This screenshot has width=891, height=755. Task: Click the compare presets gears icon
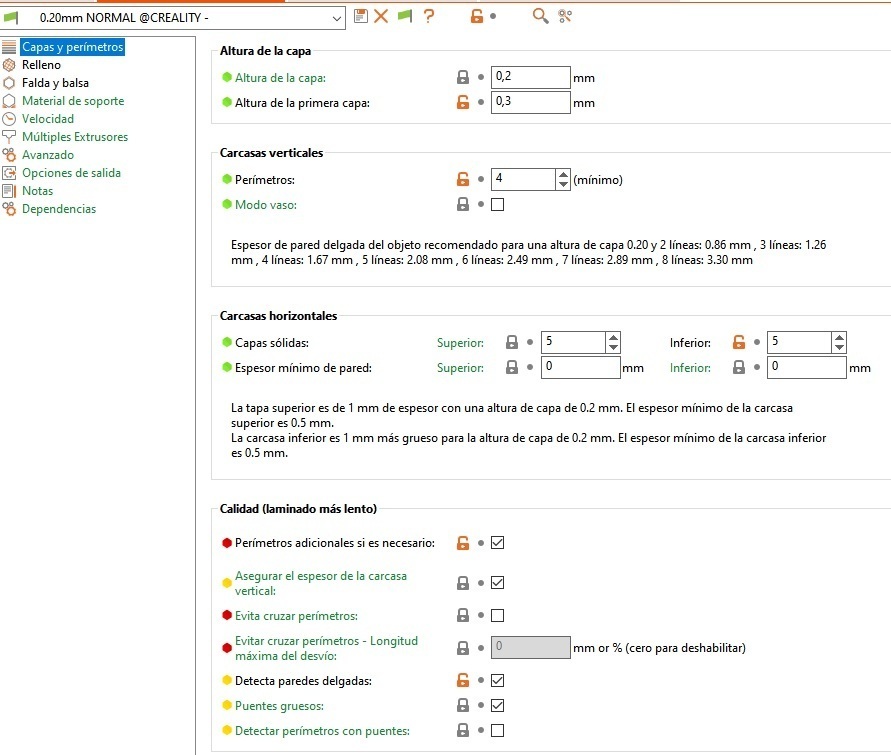tap(565, 16)
